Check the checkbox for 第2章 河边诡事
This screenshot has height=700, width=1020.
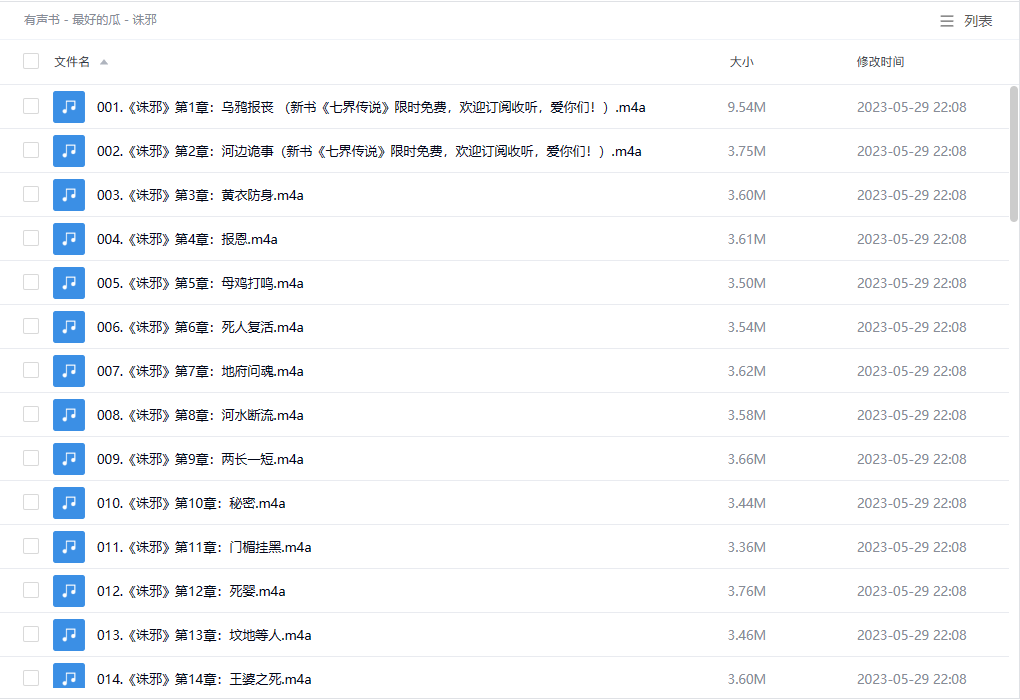(x=31, y=150)
